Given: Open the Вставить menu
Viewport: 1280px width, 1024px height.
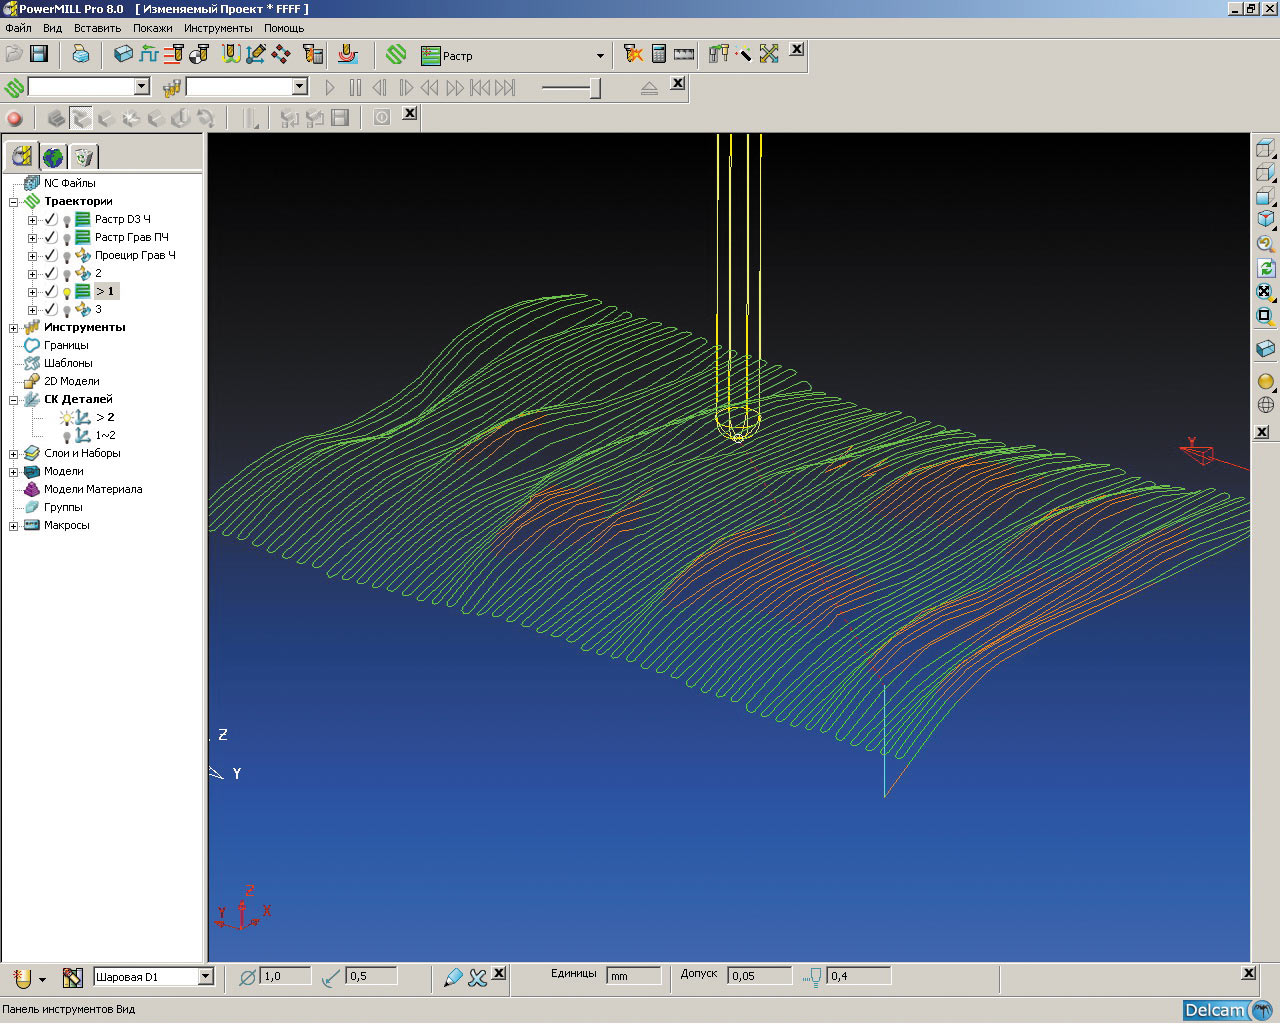Looking at the screenshot, I should click(97, 28).
